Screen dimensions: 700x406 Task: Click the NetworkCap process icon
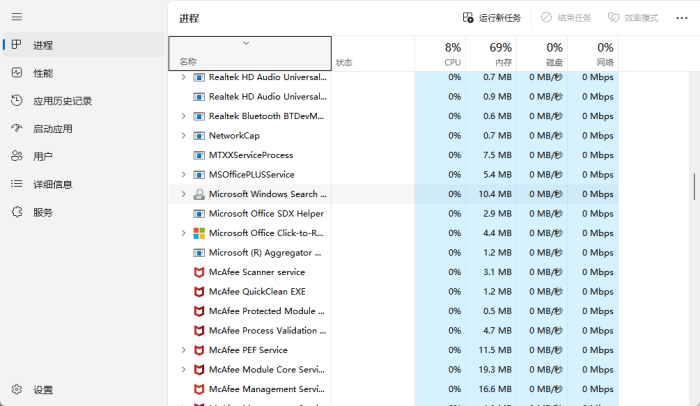point(199,135)
